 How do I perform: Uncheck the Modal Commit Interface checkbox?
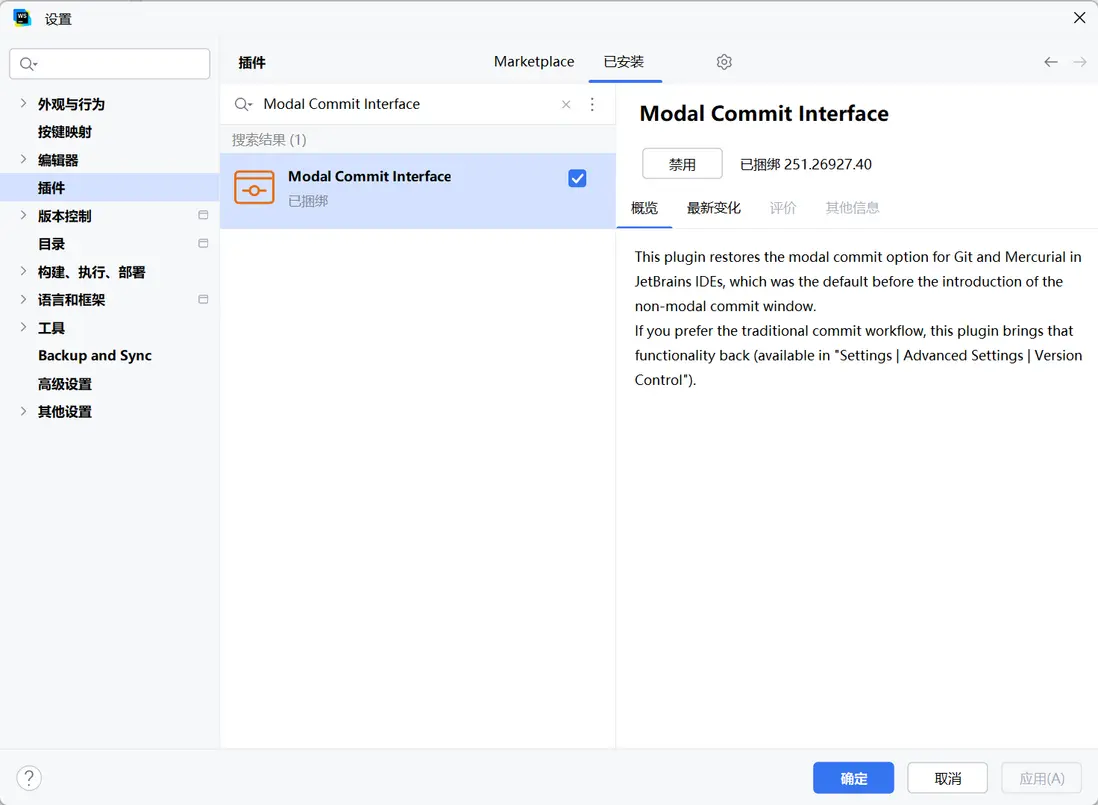[577, 178]
